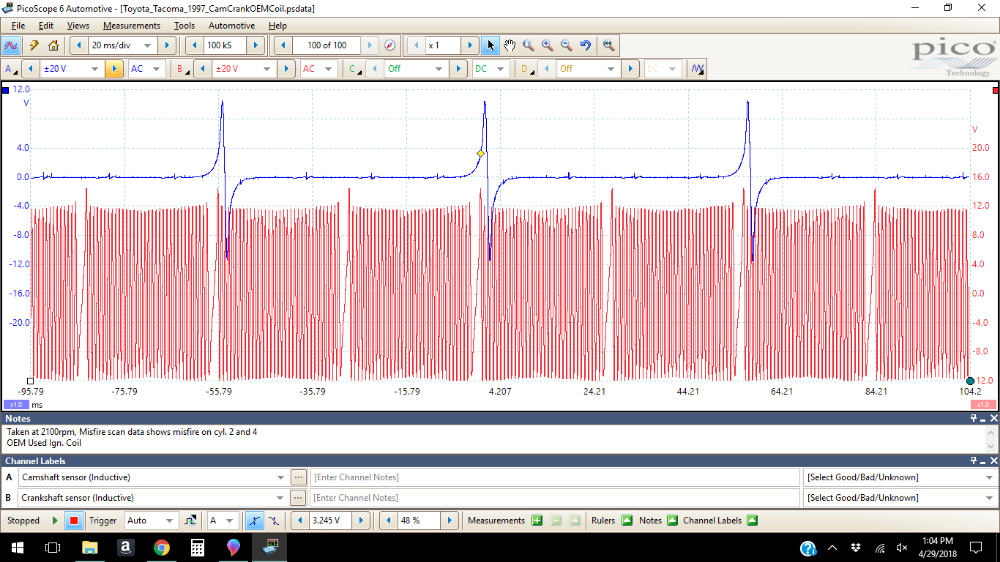Click the Home icon in toolbar
The height and width of the screenshot is (562, 1000).
54,45
